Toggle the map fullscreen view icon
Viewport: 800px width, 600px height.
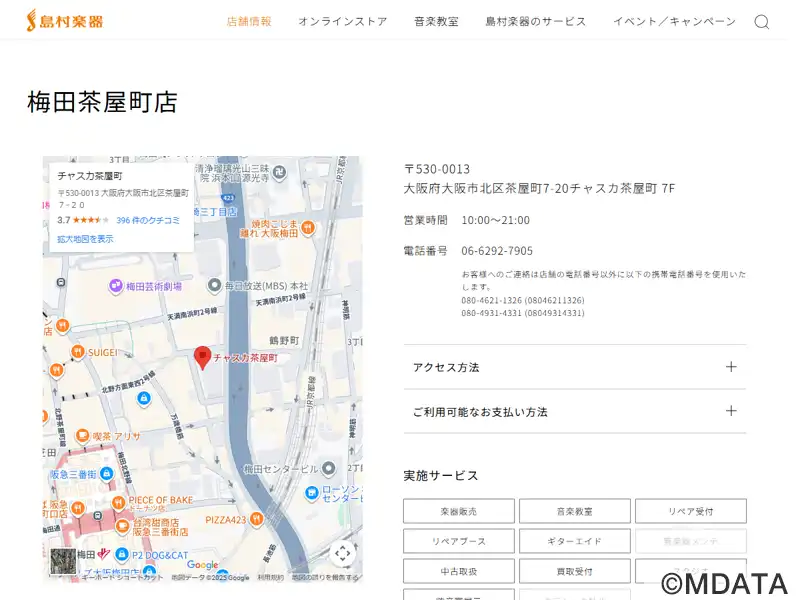pyautogui.click(x=342, y=552)
